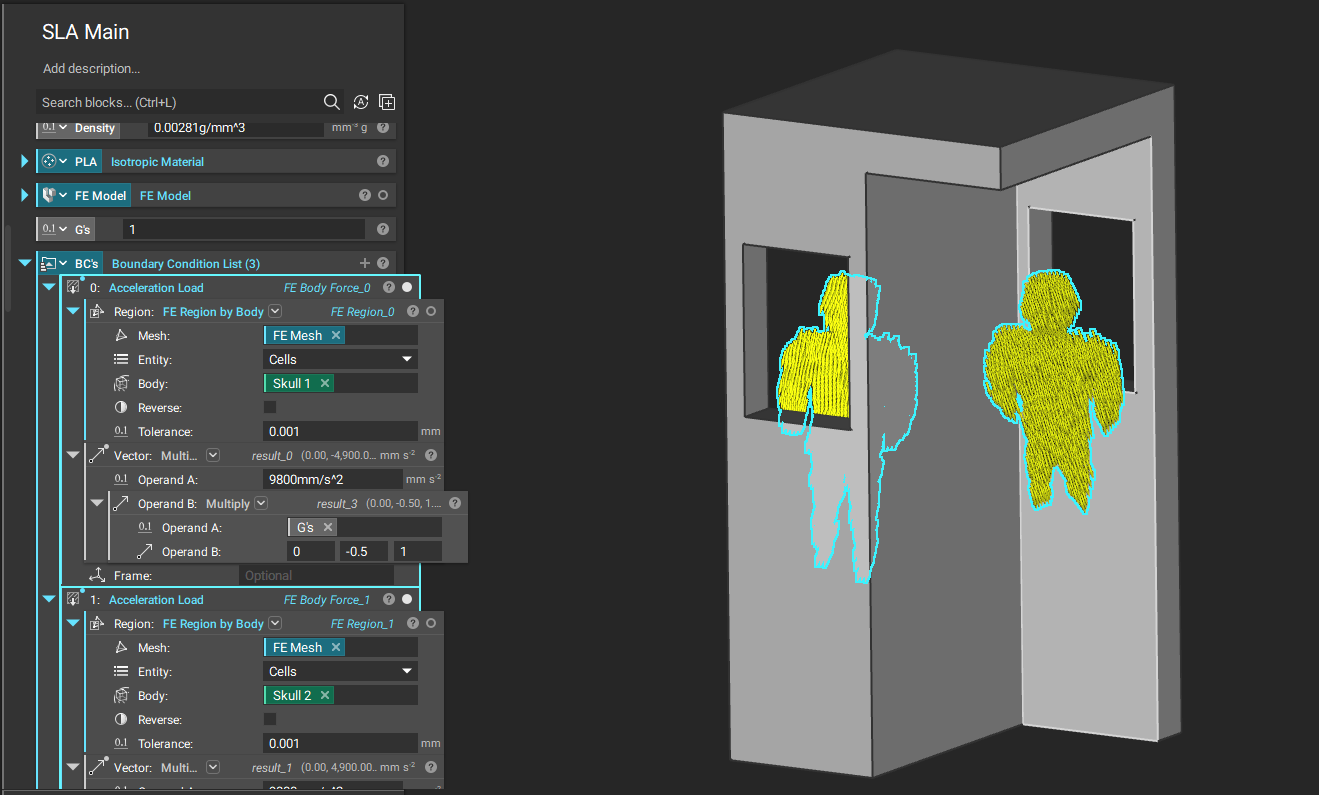Image resolution: width=1319 pixels, height=795 pixels.
Task: Open help for FE Body Force_1
Action: 389,599
